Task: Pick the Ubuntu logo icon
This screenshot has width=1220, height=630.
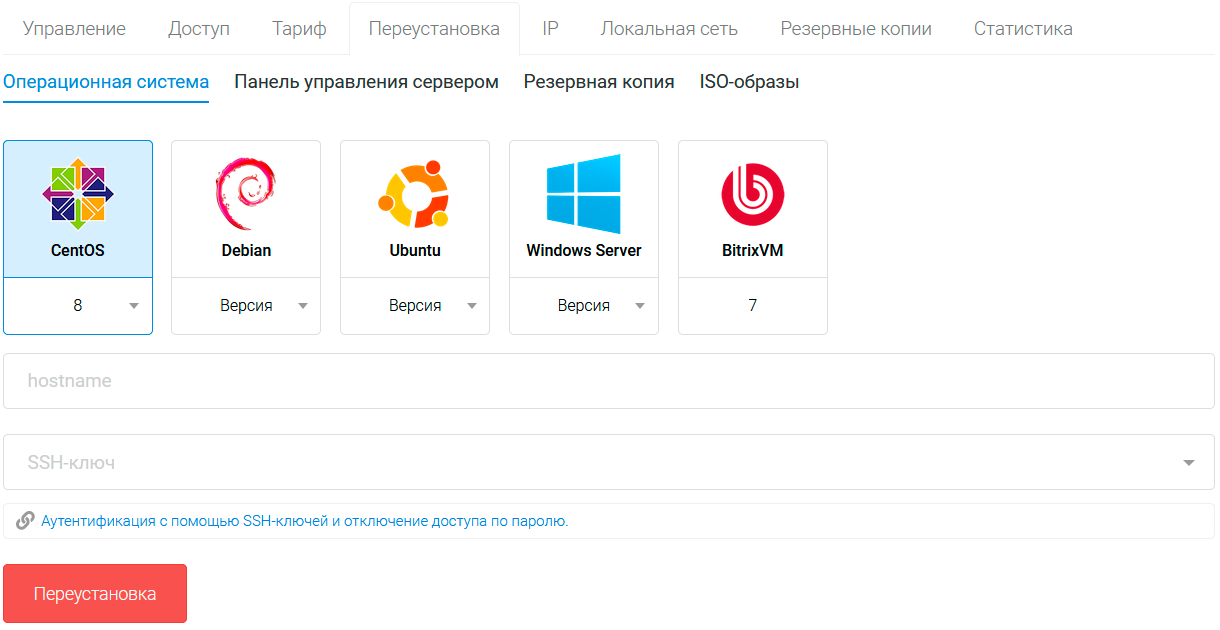Action: pos(415,194)
